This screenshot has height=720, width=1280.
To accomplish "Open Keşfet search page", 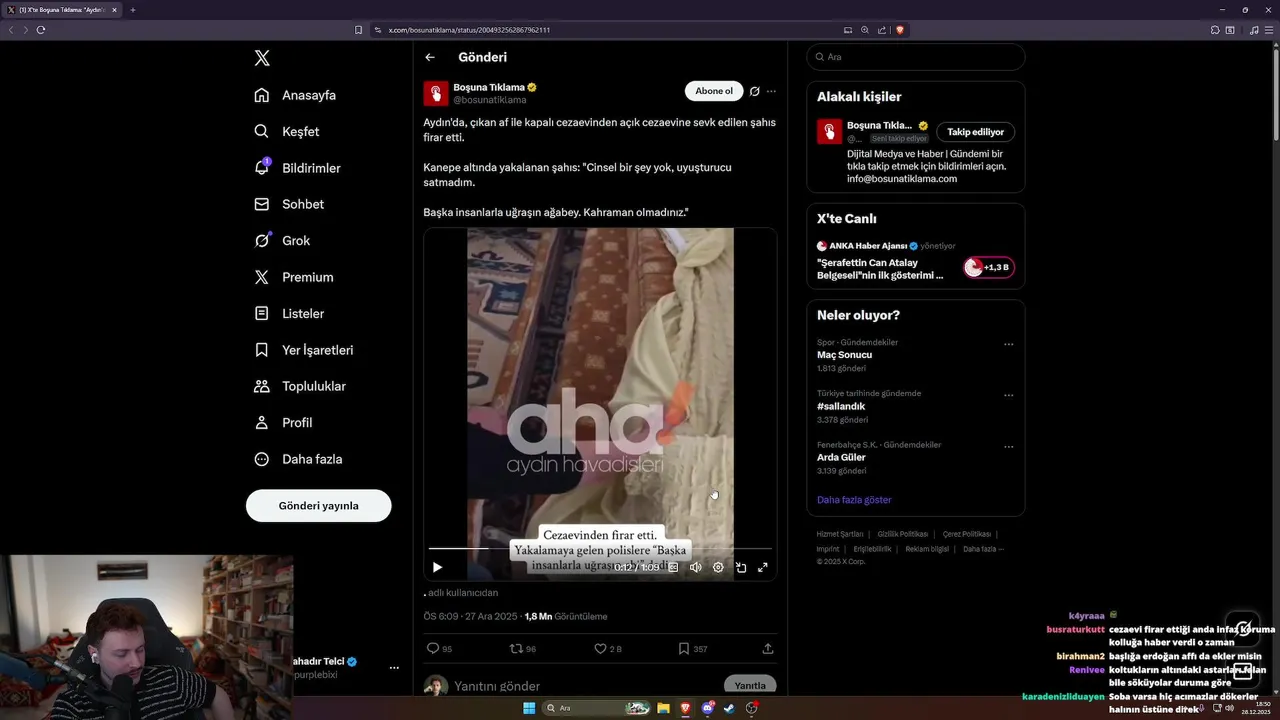I will [287, 131].
